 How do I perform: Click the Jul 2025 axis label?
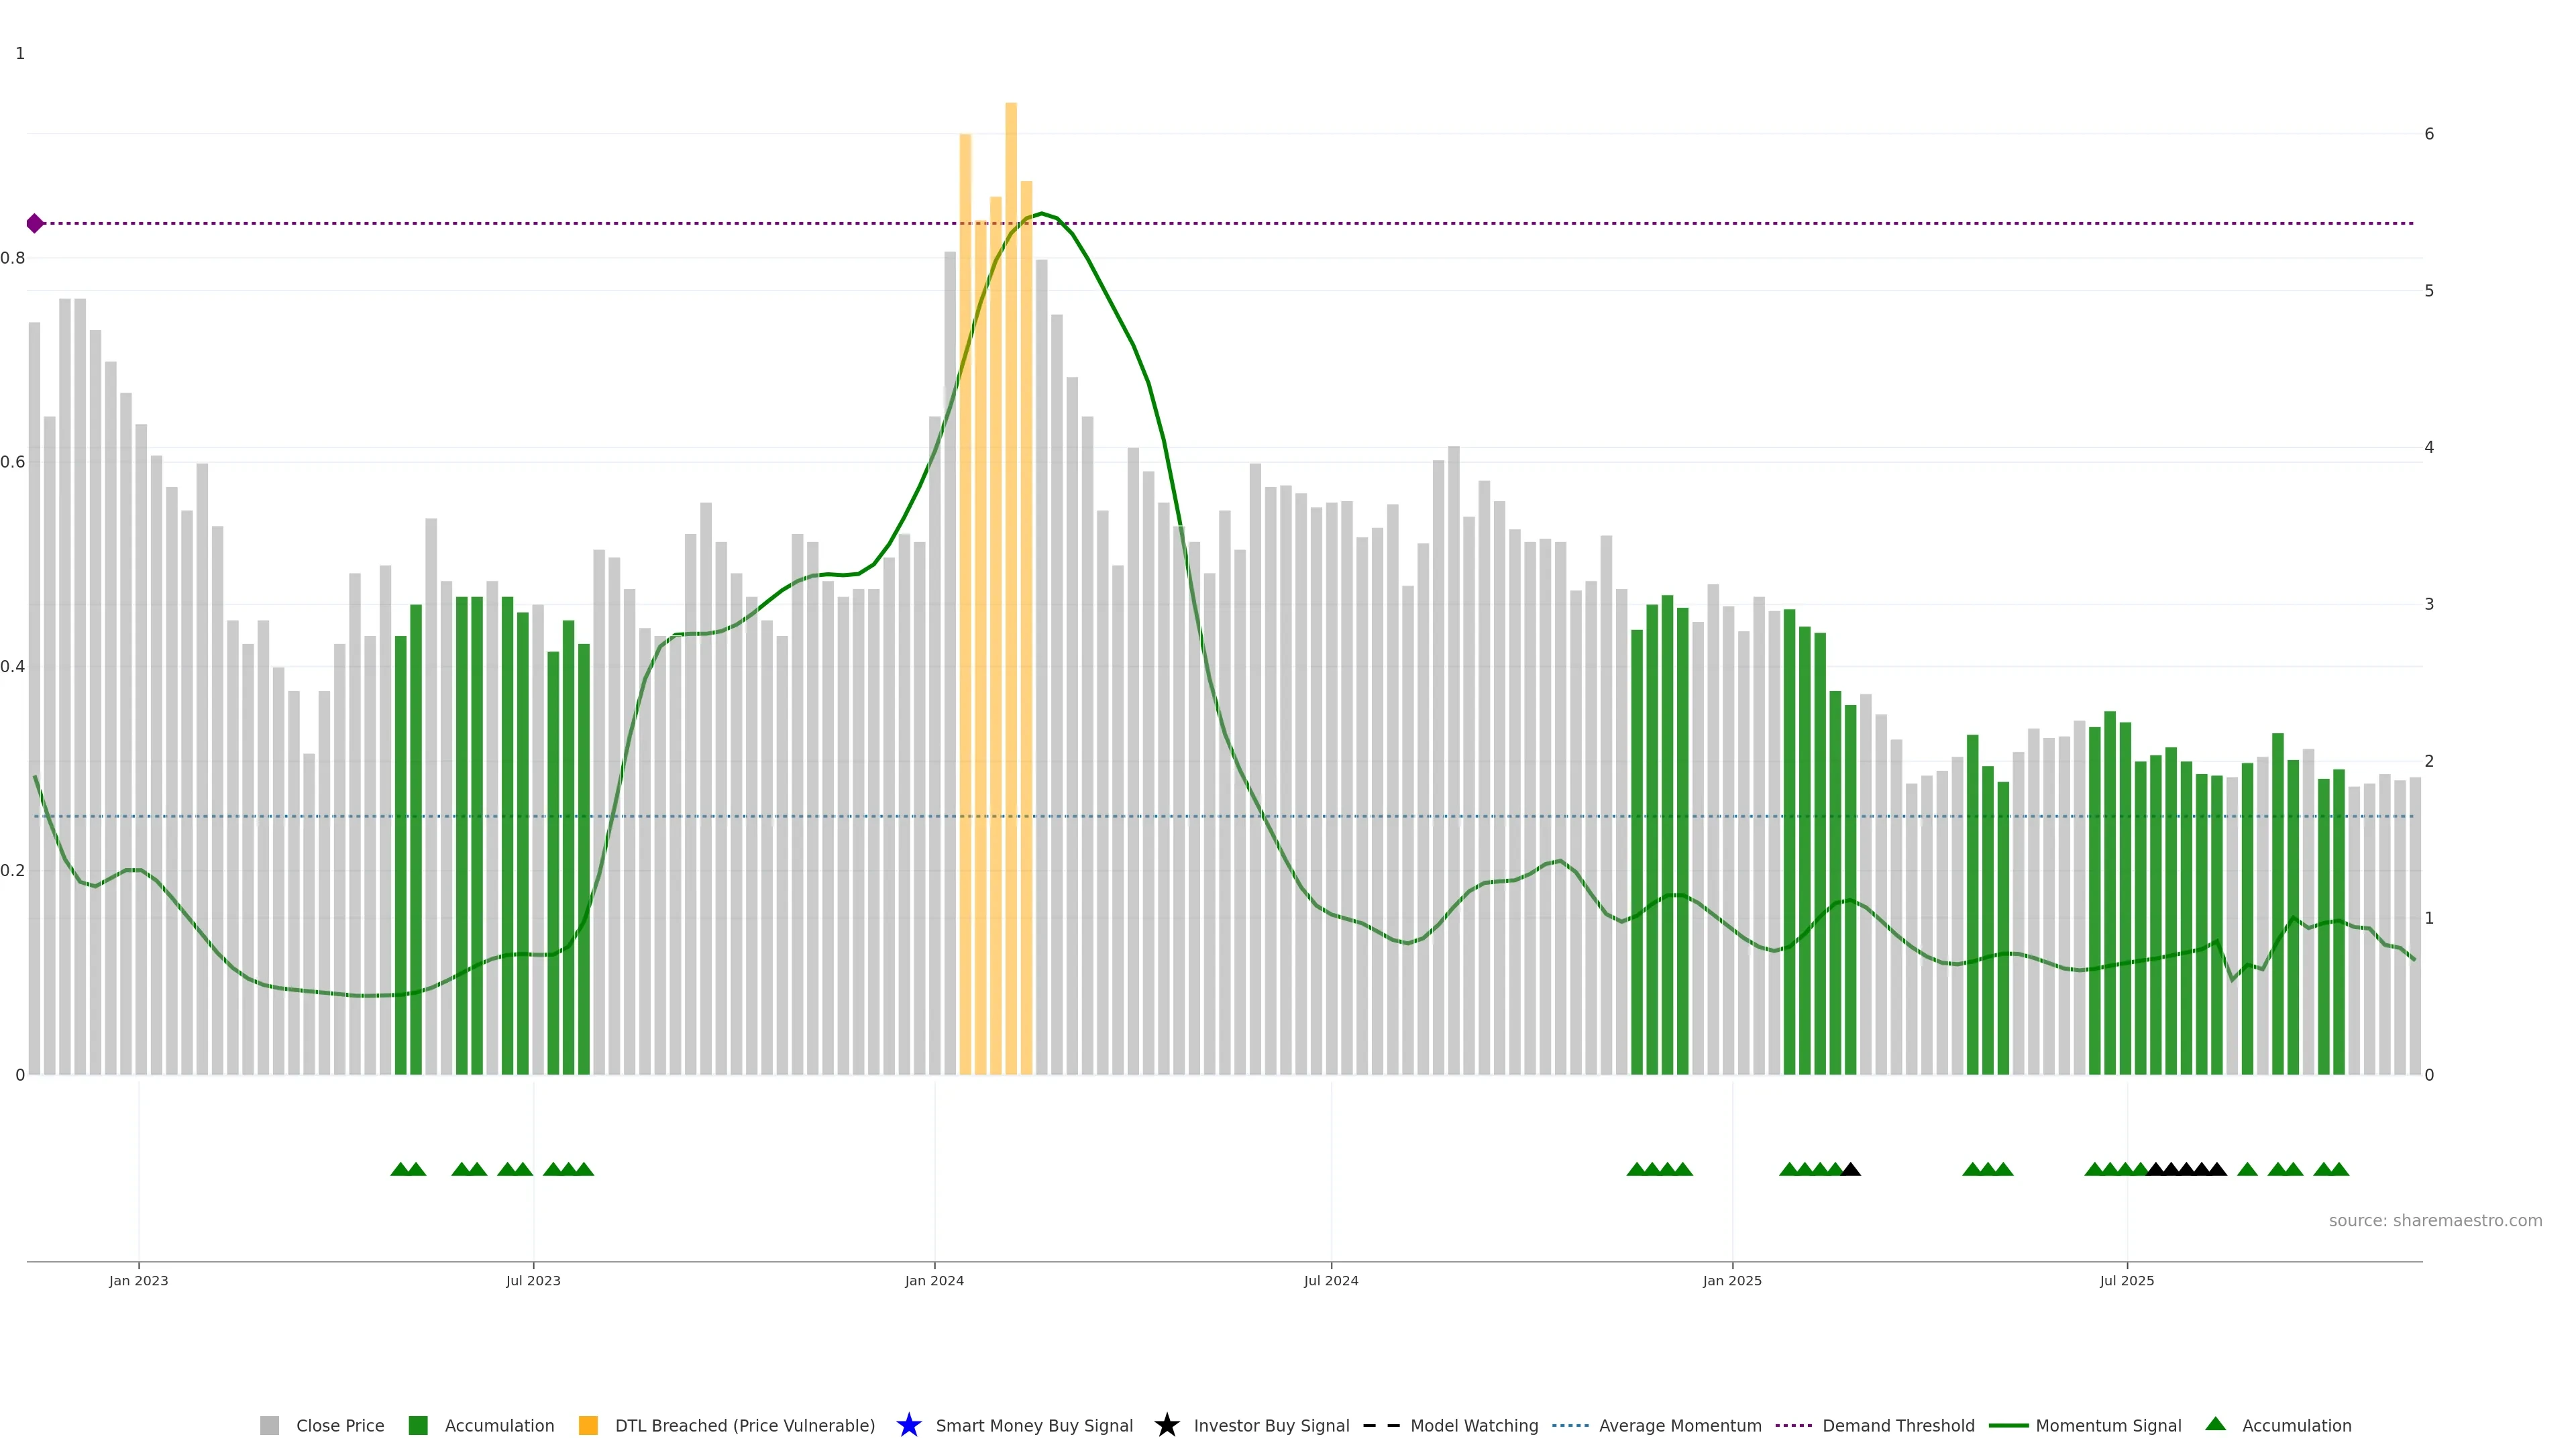tap(2126, 1280)
